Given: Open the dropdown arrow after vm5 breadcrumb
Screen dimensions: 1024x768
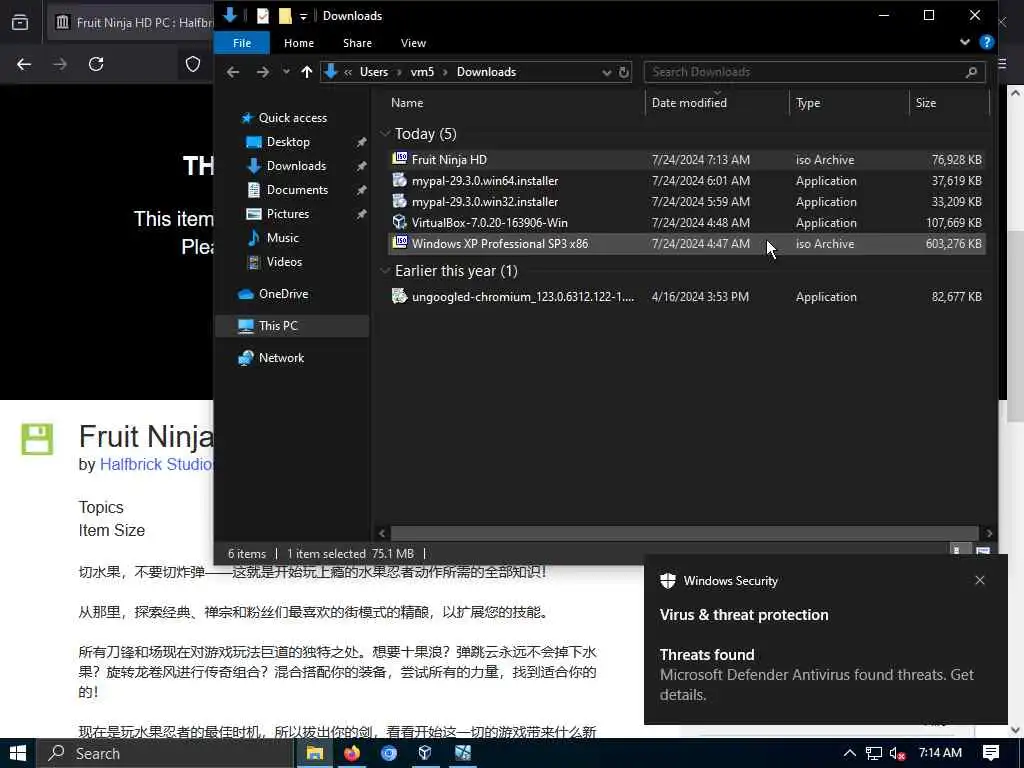Looking at the screenshot, I should point(445,72).
